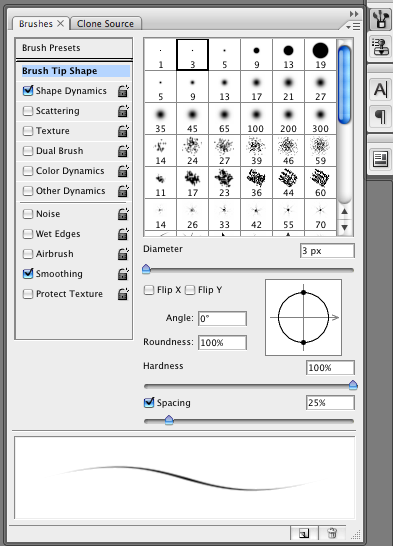Switch to the Clone Source tab
The image size is (393, 546).
(x=105, y=24)
